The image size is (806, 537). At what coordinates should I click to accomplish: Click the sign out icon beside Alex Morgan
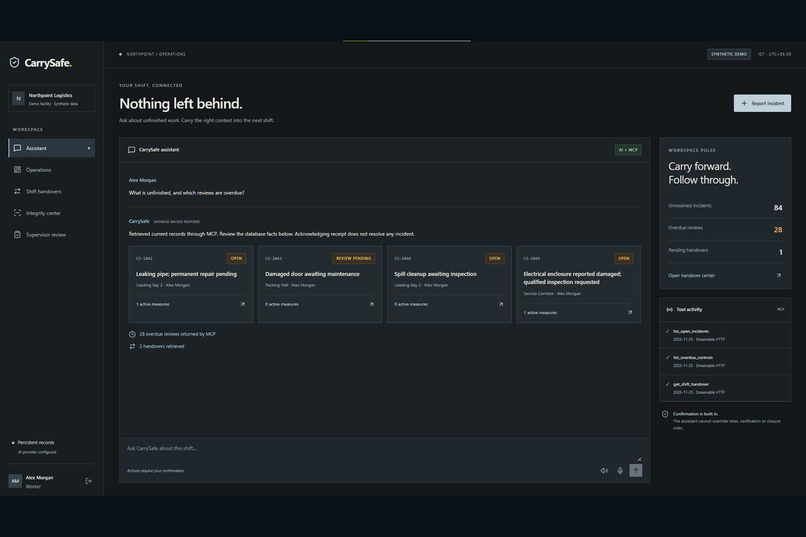pyautogui.click(x=88, y=481)
